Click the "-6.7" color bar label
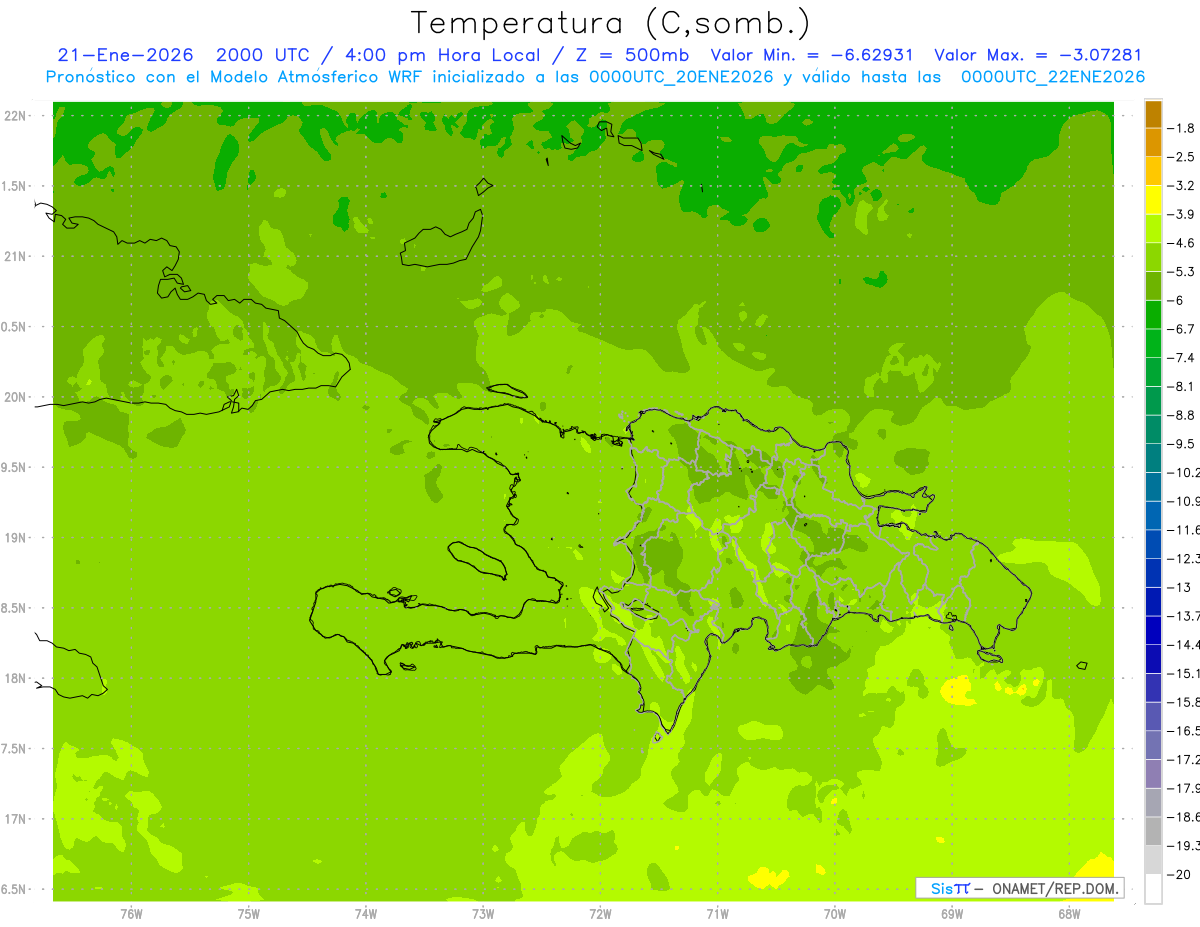The image size is (1200, 927). 1182,329
